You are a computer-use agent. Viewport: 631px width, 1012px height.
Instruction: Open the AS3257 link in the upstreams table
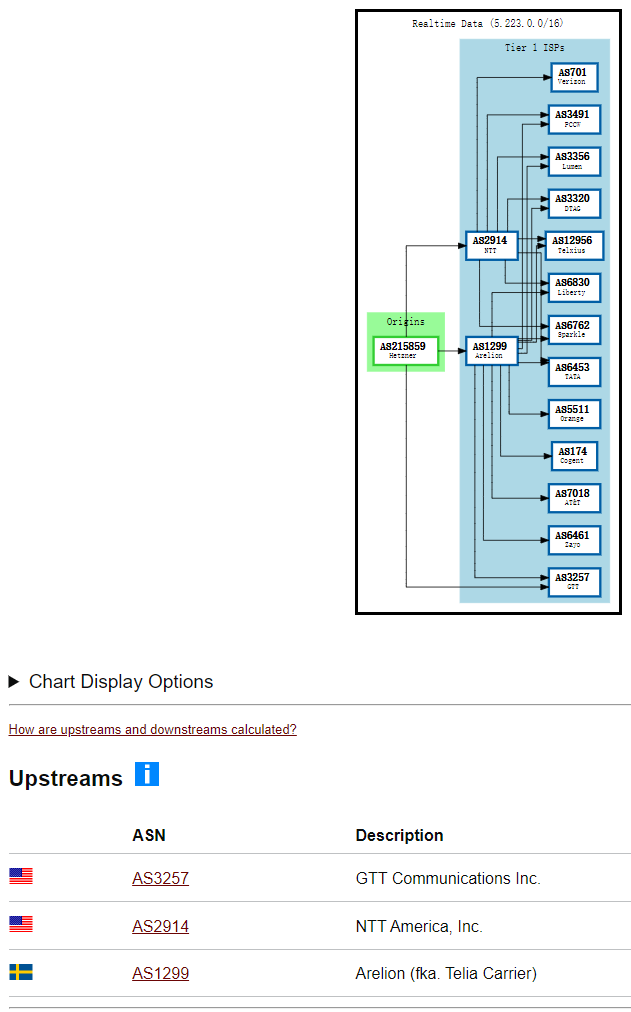click(161, 878)
